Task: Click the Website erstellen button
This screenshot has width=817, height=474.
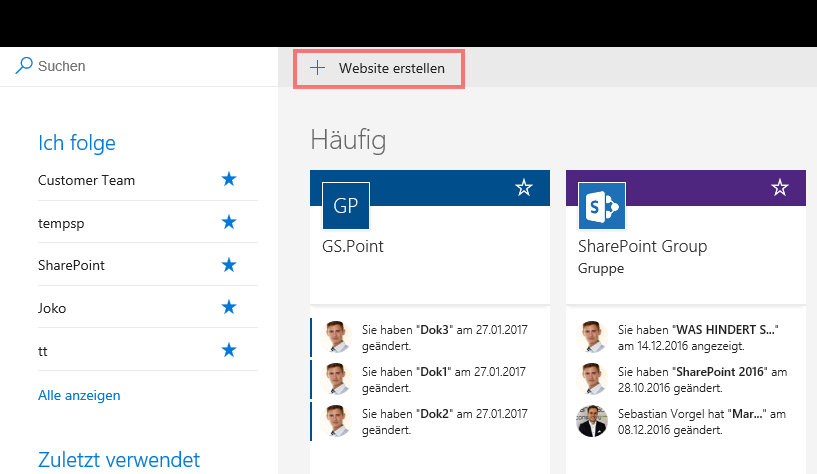Action: (379, 69)
